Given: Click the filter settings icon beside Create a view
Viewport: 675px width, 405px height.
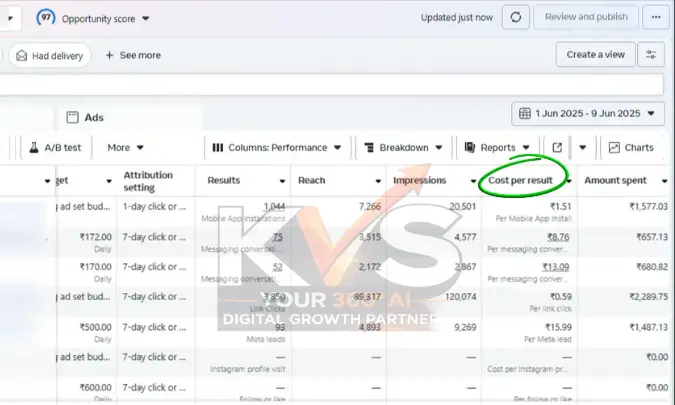Looking at the screenshot, I should pos(654,55).
